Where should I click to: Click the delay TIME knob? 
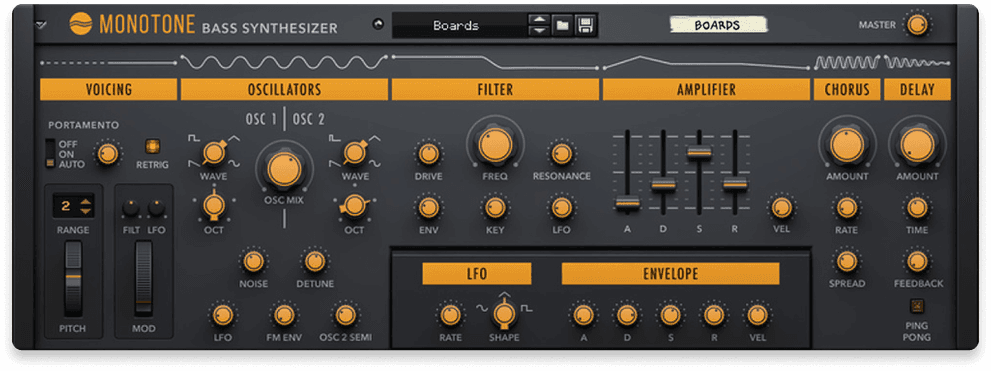click(x=916, y=207)
